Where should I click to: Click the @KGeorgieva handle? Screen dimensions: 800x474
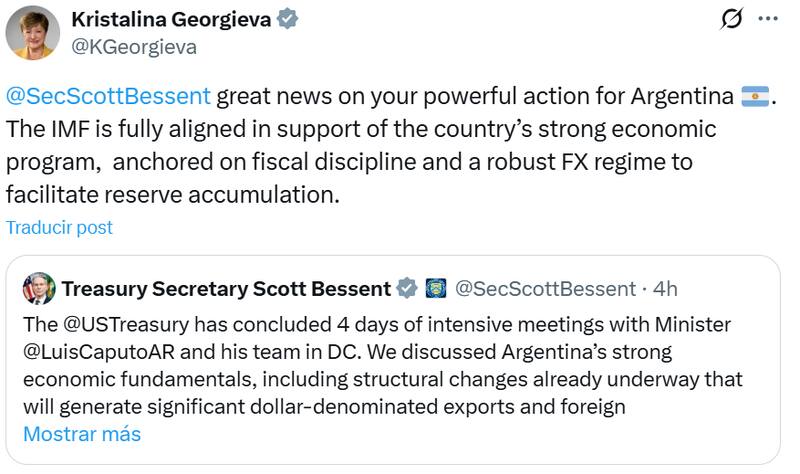pyautogui.click(x=134, y=46)
